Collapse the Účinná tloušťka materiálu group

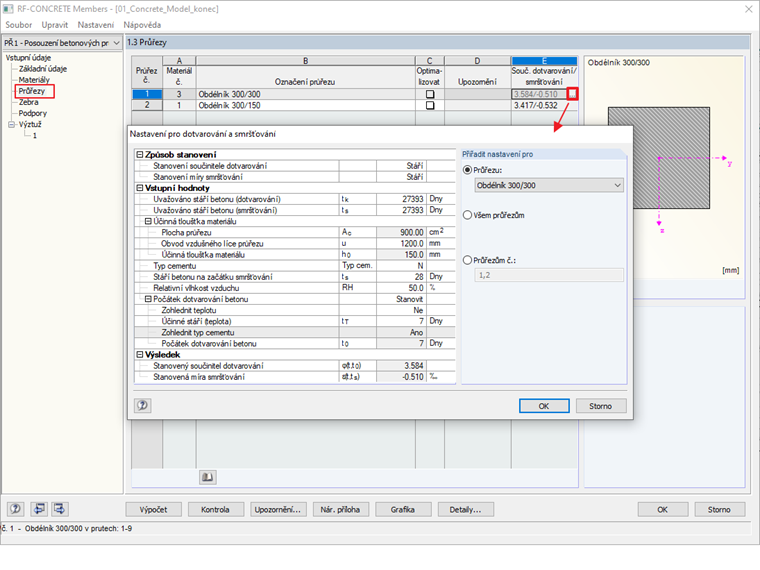tap(148, 221)
